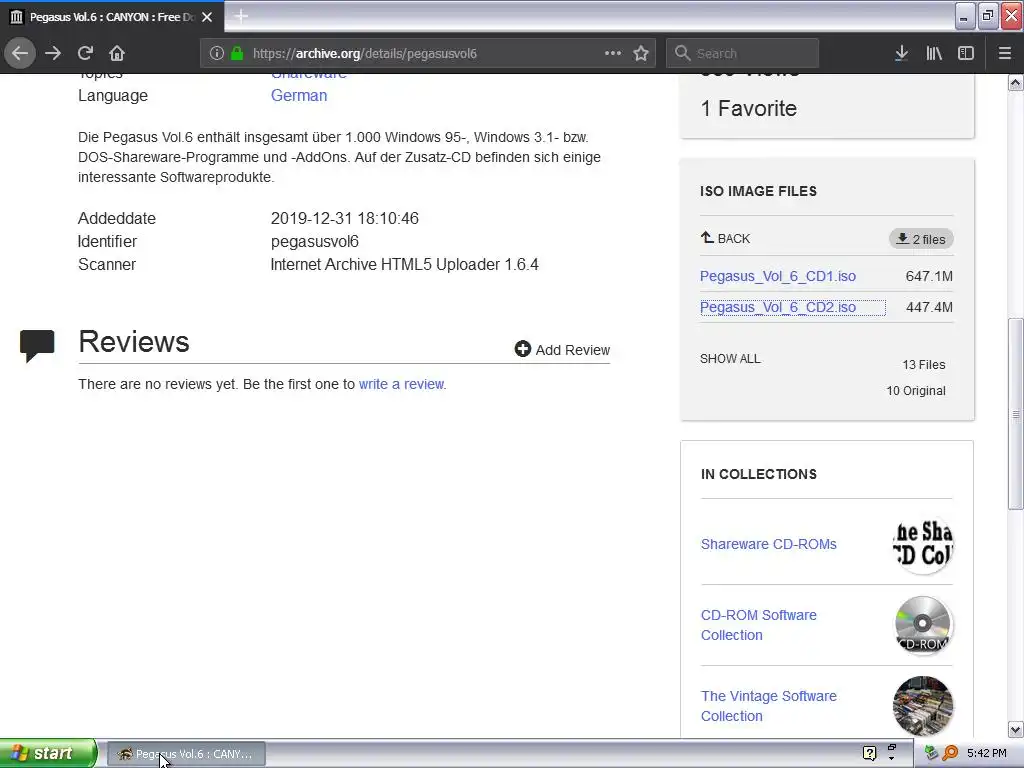Select the Pegasus Vol.6 browser tab
This screenshot has width=1024, height=768.
tap(112, 17)
